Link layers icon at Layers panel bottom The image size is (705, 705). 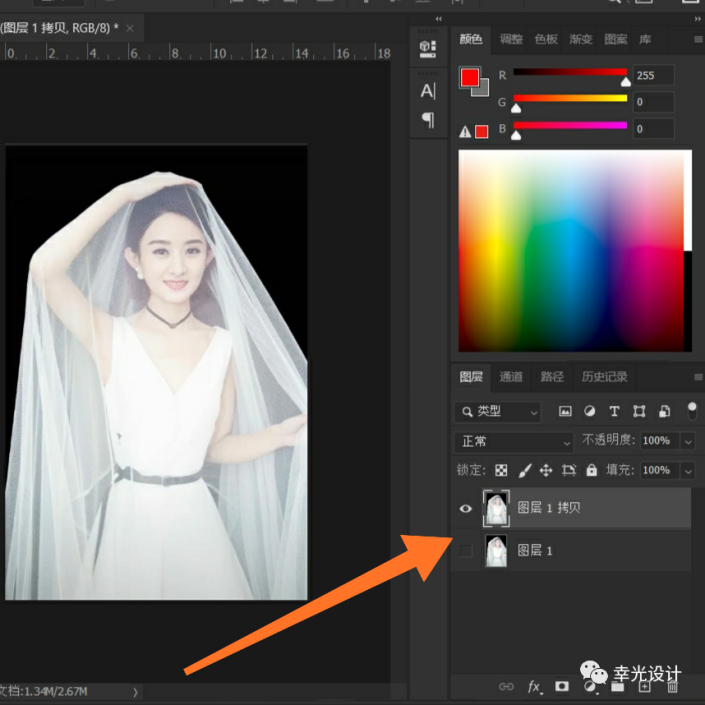pos(506,687)
